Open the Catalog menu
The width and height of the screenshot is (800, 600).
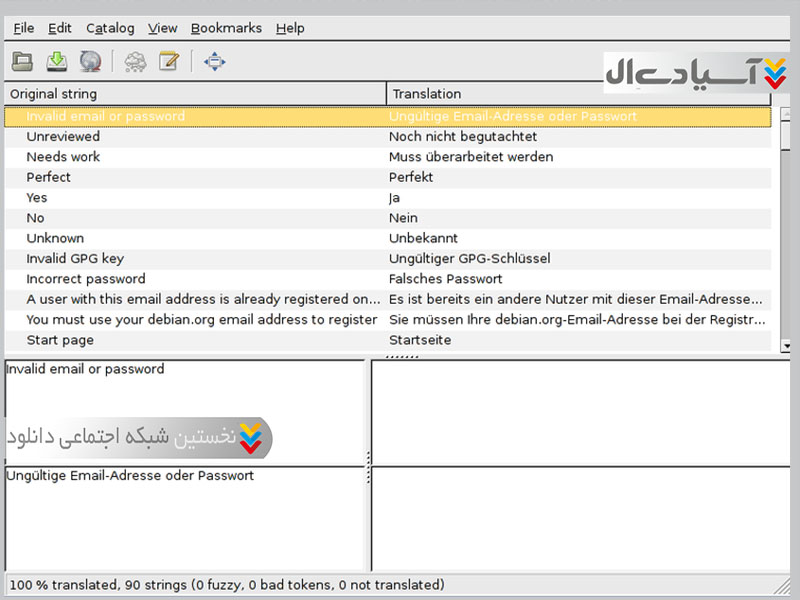109,28
